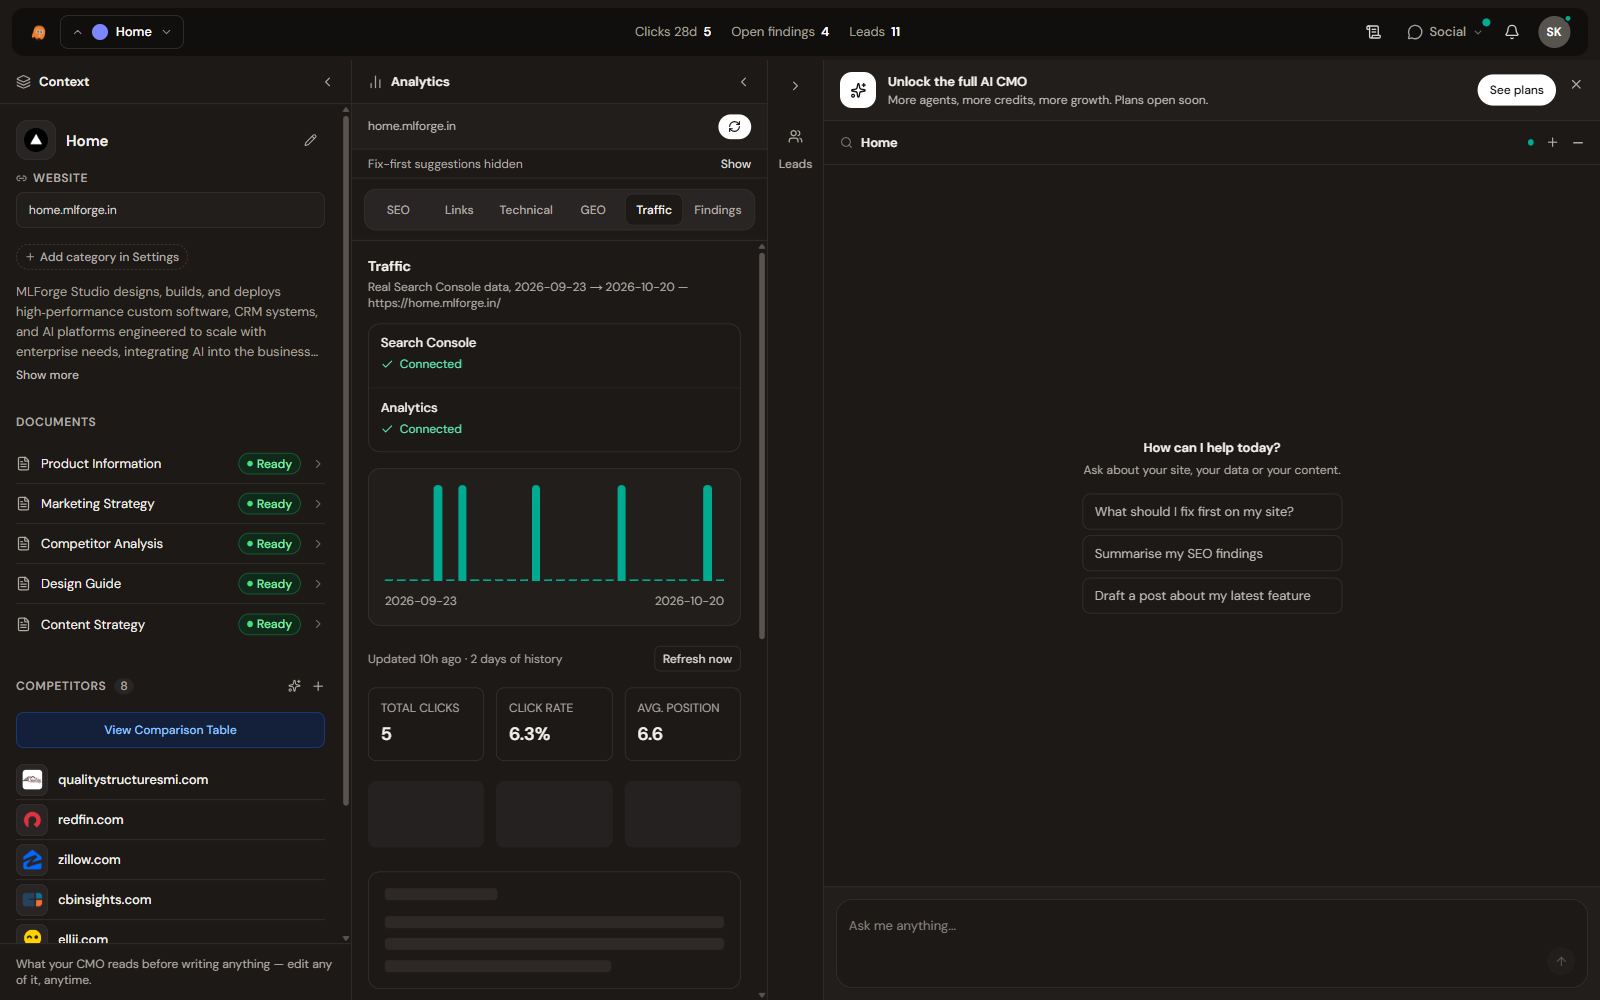The image size is (1600, 1000).
Task: Open notifications bell
Action: (x=1512, y=32)
